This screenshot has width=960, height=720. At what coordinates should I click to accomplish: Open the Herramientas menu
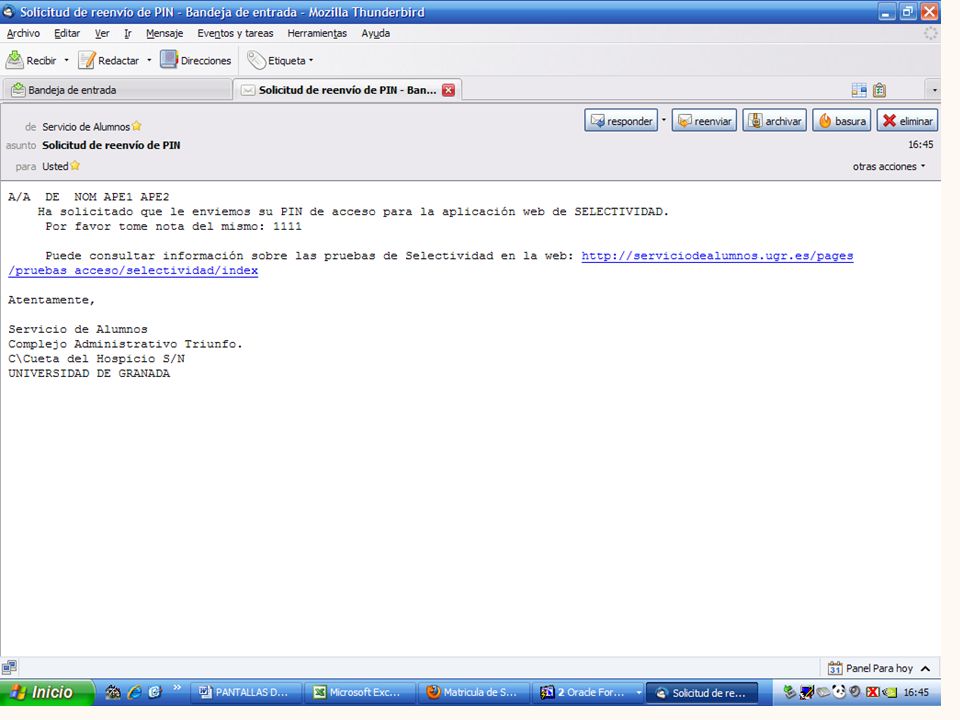pyautogui.click(x=317, y=33)
